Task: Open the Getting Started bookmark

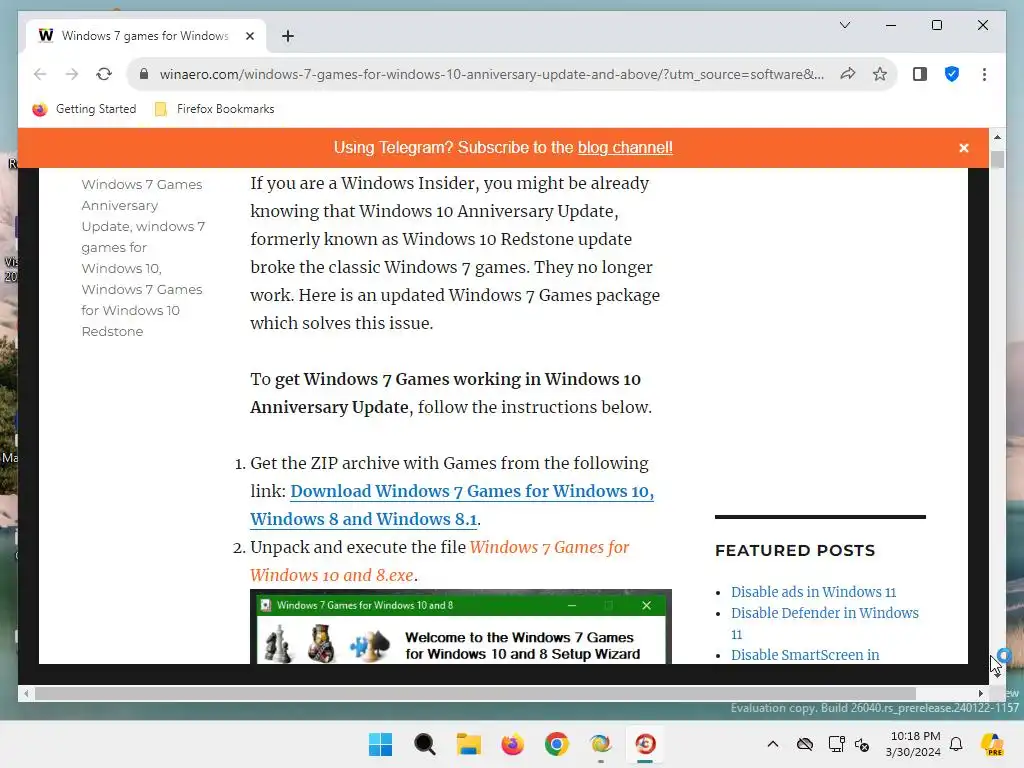Action: click(85, 109)
